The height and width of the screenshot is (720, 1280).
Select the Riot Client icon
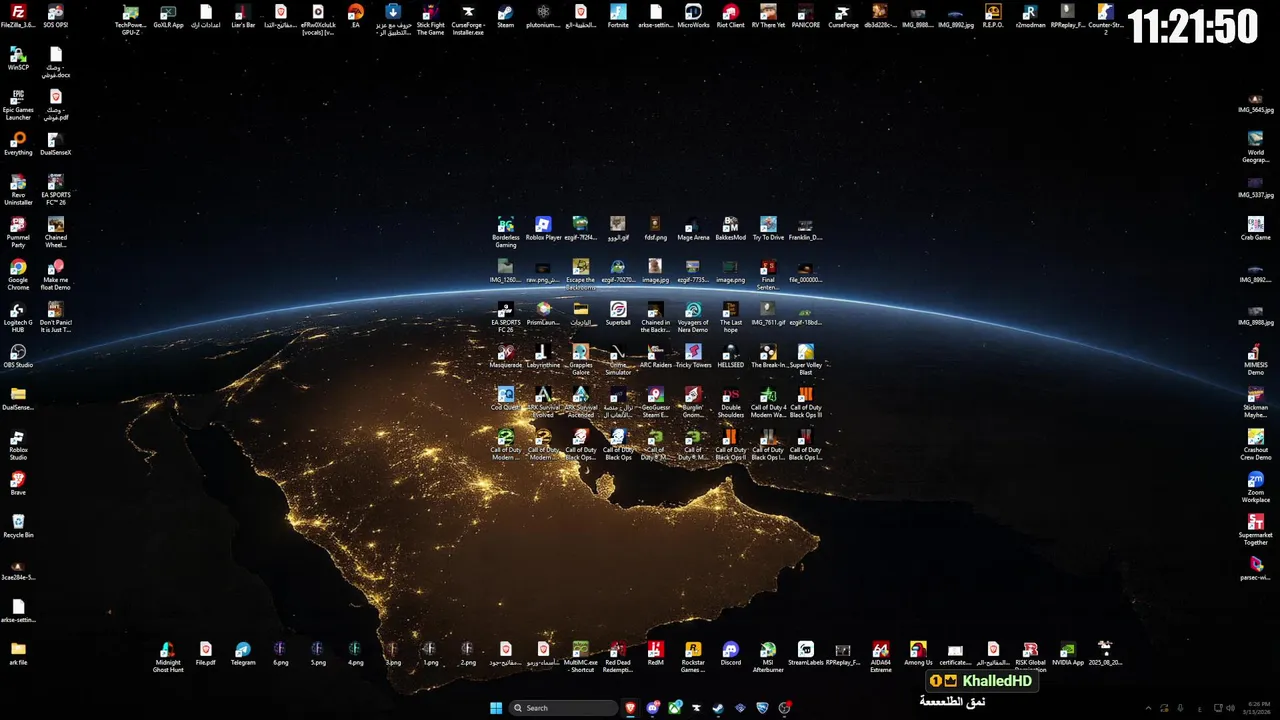click(x=731, y=17)
